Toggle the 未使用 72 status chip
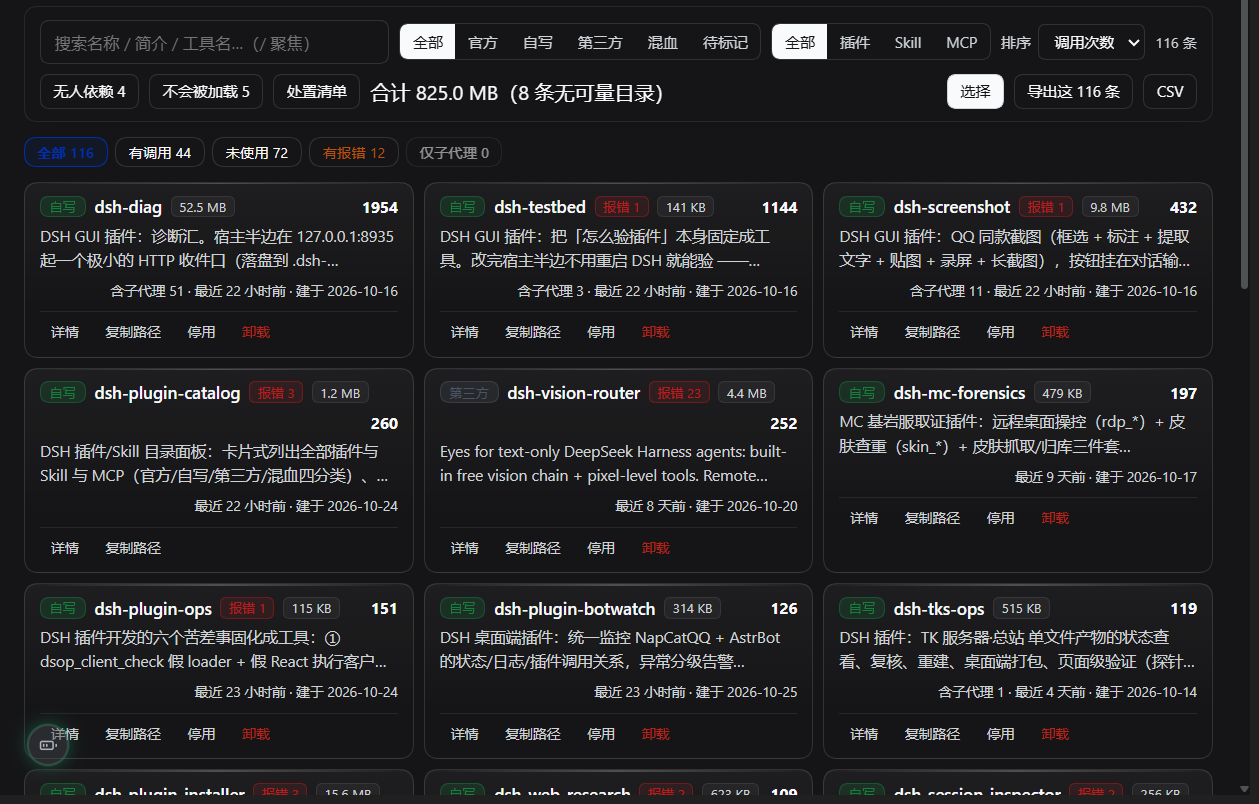1259x804 pixels. [257, 153]
